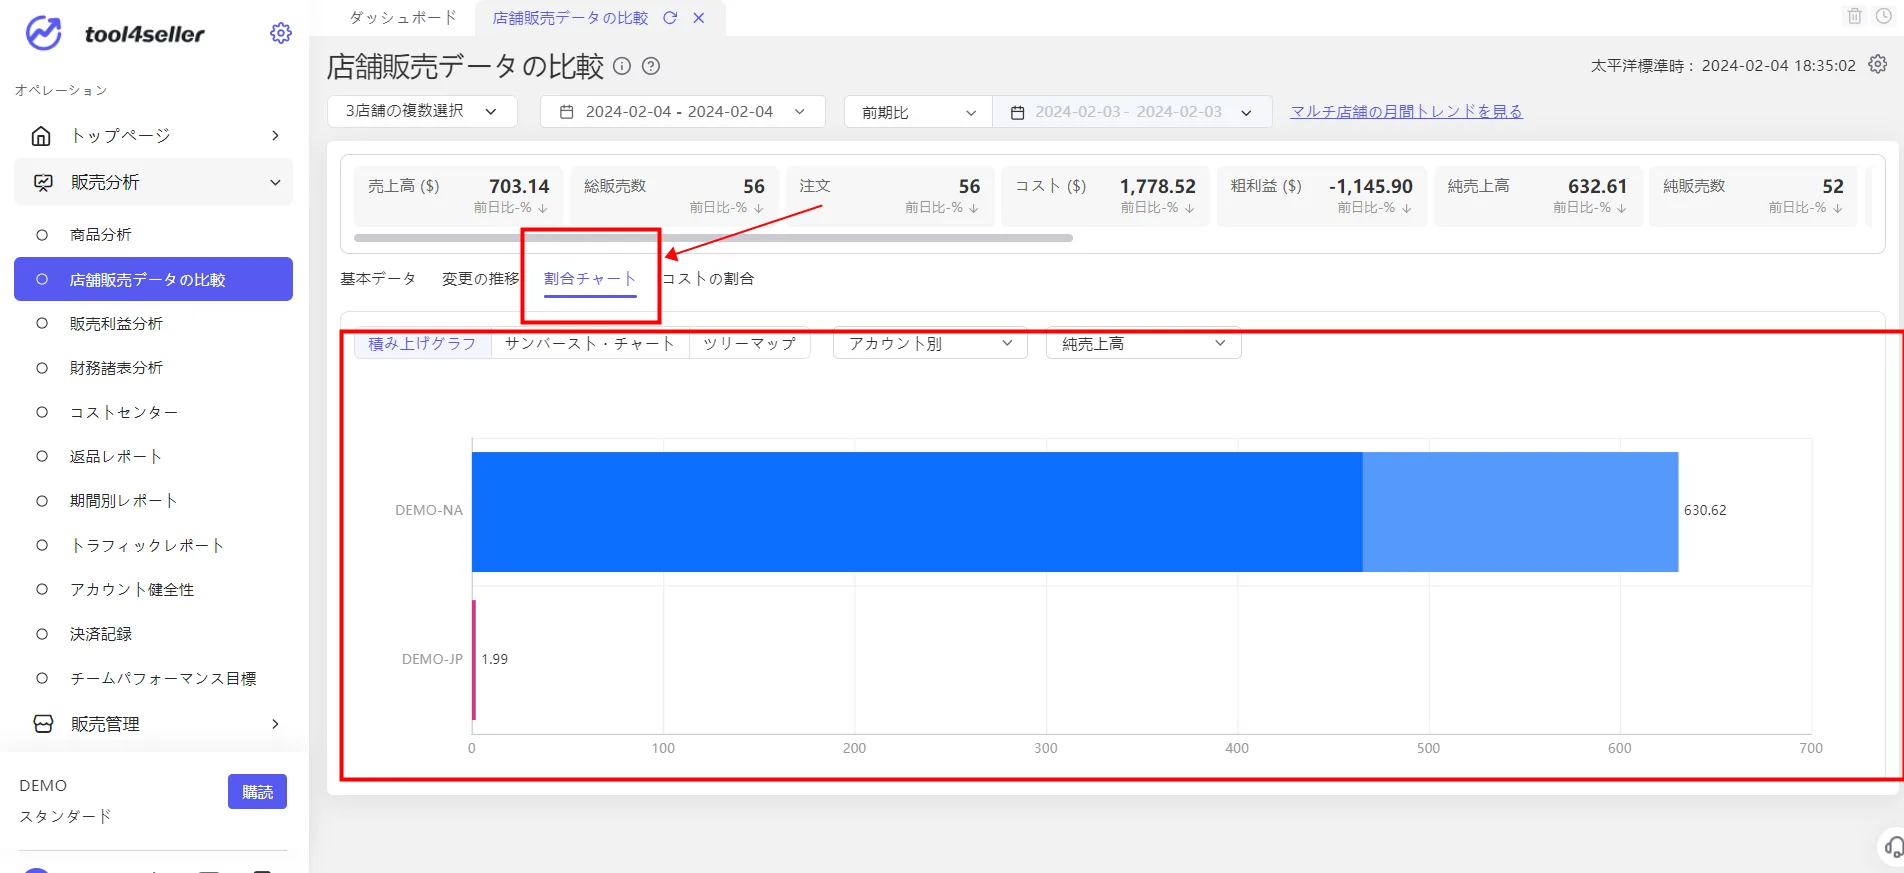1904x873 pixels.
Task: Click DEMO-JP axis label
Action: (432, 659)
